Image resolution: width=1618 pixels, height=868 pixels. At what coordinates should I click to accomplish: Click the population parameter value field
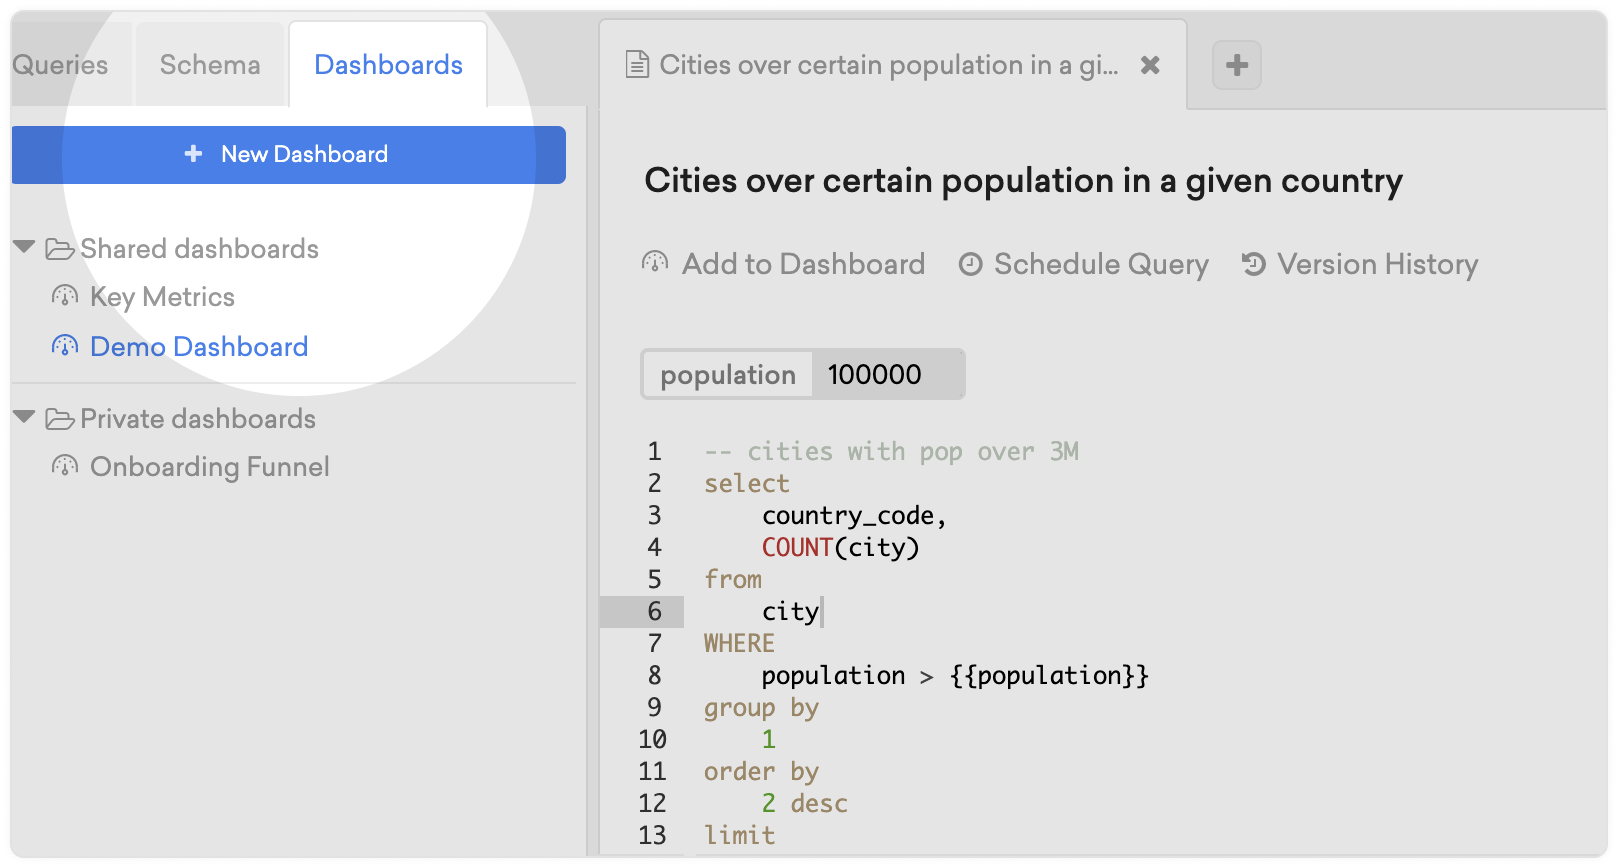pos(888,375)
